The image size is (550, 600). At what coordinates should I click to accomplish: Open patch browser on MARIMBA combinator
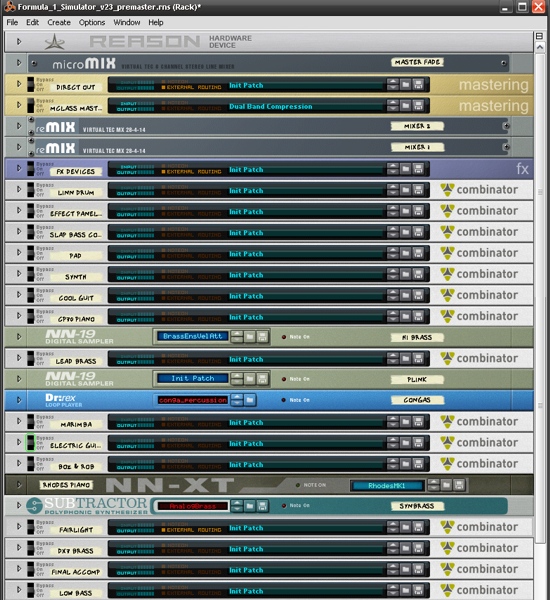pyautogui.click(x=405, y=422)
